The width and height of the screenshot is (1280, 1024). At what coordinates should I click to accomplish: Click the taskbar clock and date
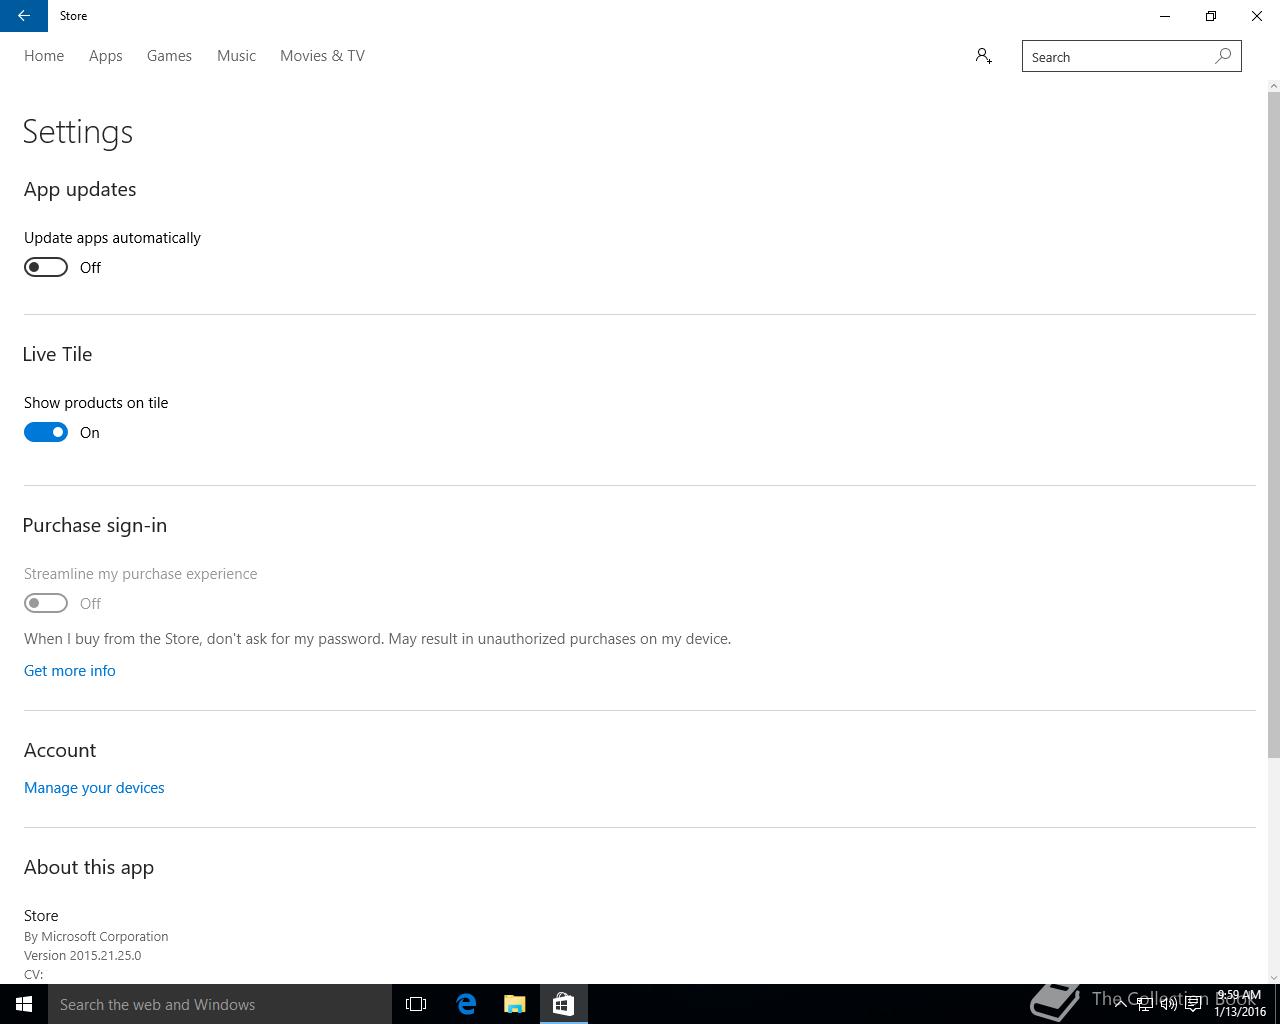1240,1004
